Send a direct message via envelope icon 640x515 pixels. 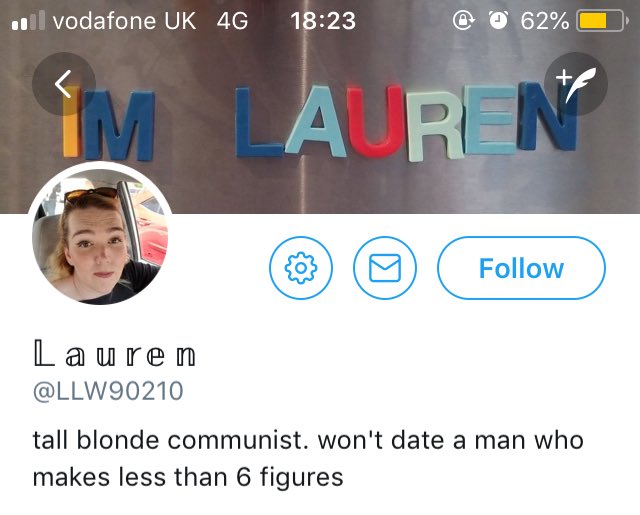(384, 268)
